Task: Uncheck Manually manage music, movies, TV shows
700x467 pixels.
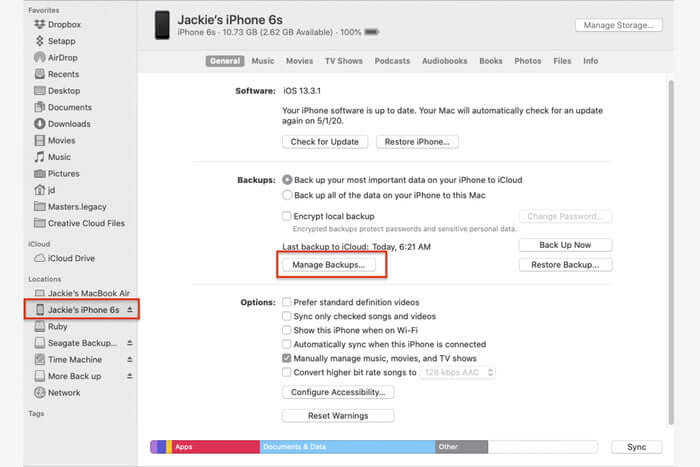Action: pyautogui.click(x=287, y=358)
